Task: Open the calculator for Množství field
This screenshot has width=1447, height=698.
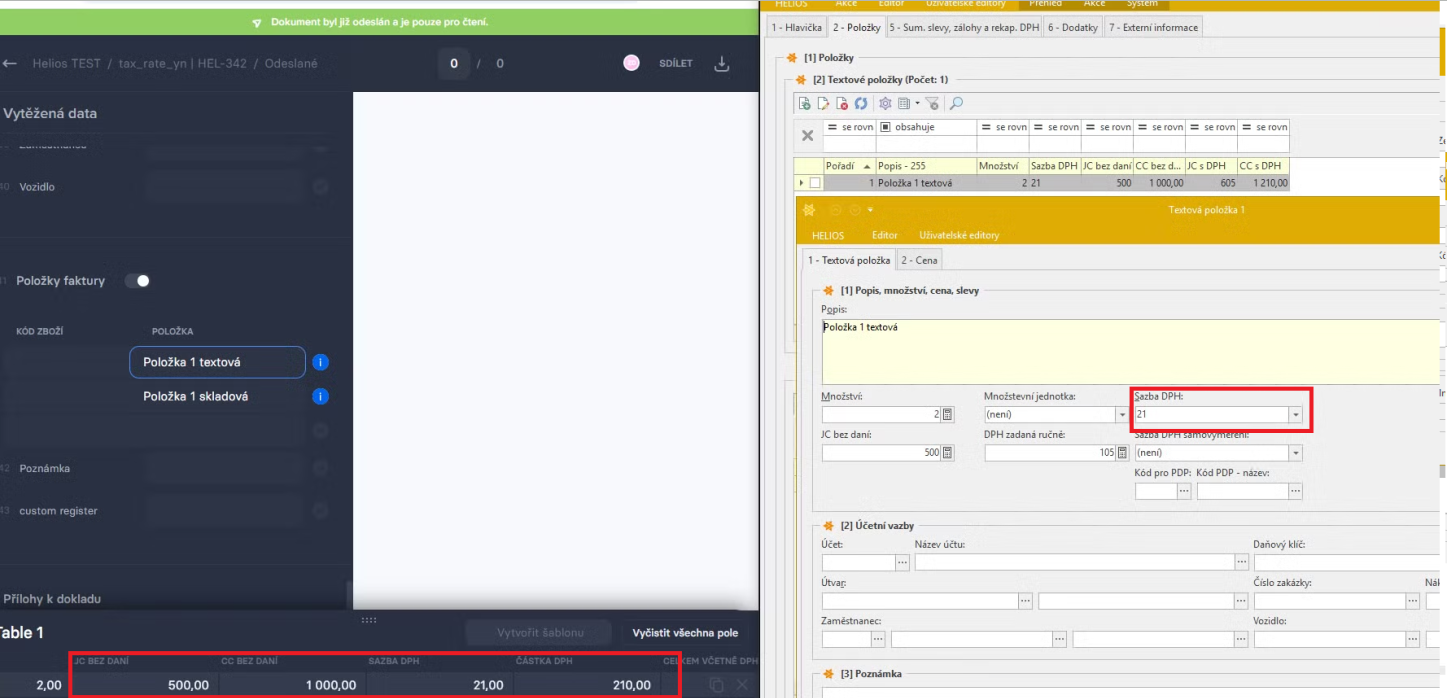Action: [x=948, y=414]
